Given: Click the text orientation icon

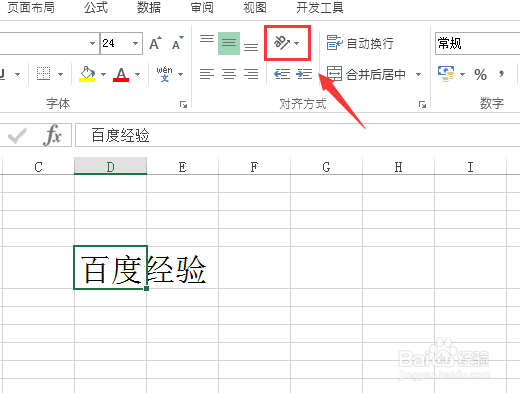Looking at the screenshot, I should pyautogui.click(x=282, y=43).
